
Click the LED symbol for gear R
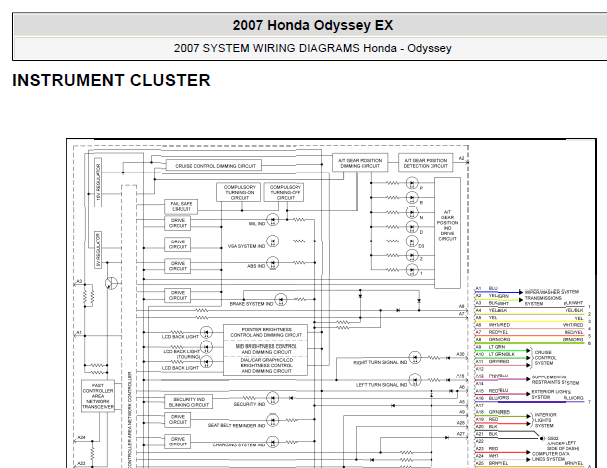click(x=412, y=198)
